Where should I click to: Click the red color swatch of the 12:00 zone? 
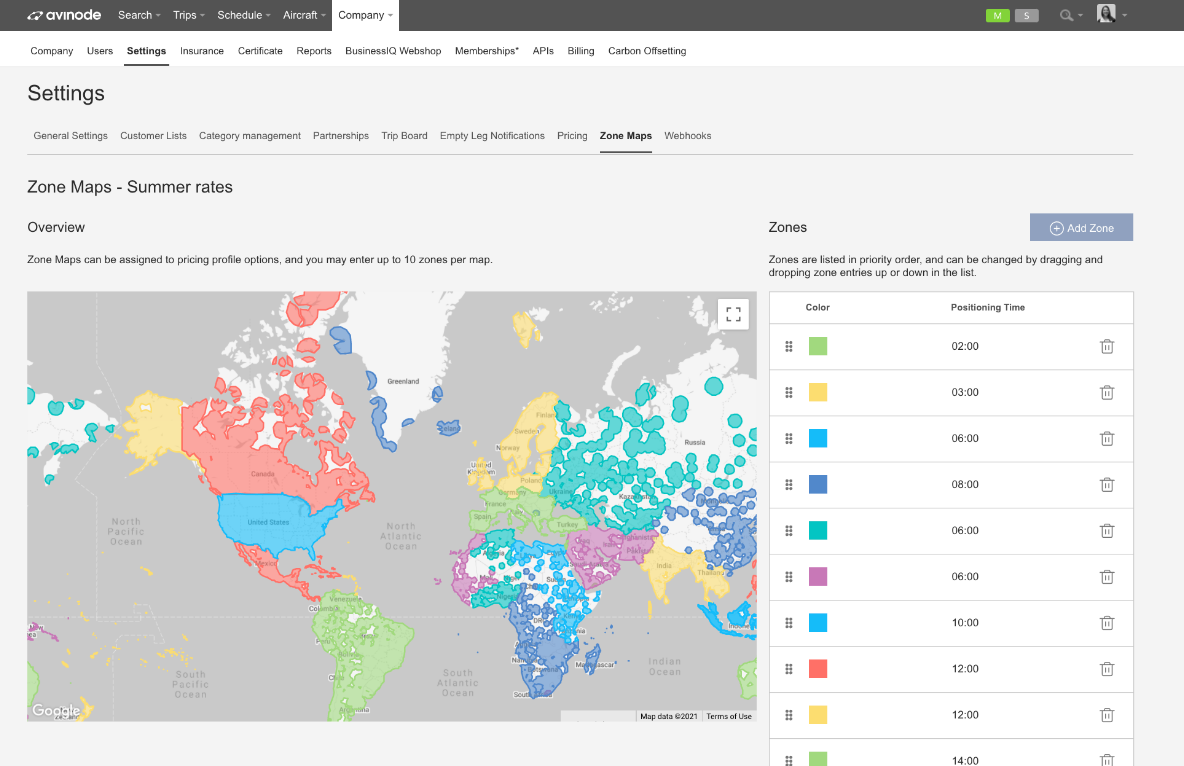pyautogui.click(x=818, y=669)
